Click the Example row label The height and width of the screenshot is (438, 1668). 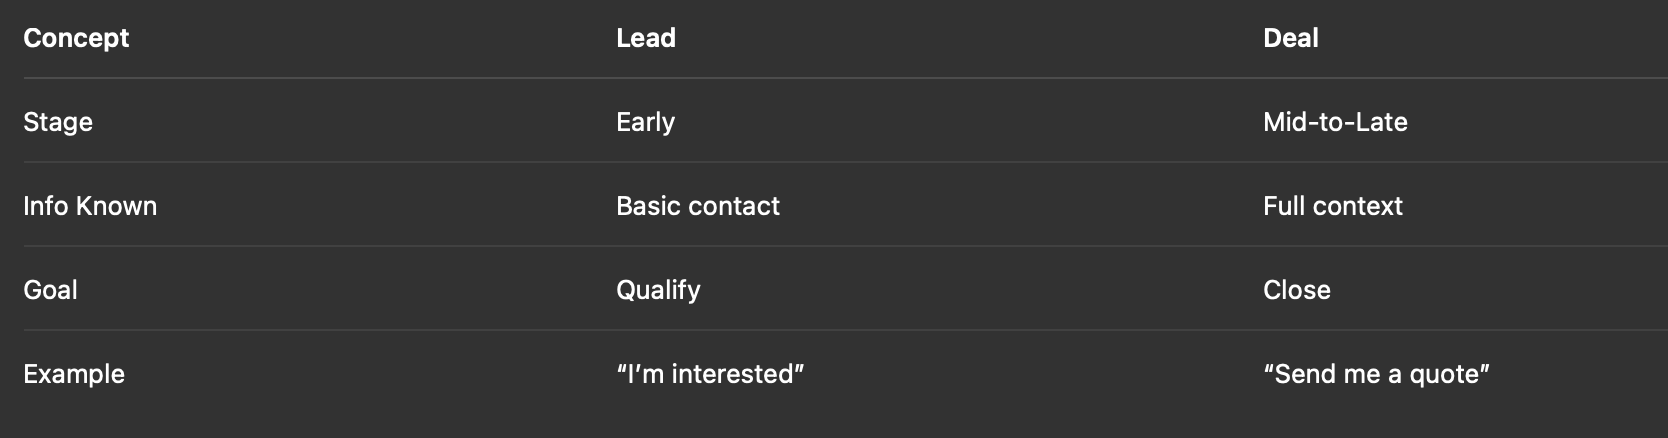pos(74,374)
